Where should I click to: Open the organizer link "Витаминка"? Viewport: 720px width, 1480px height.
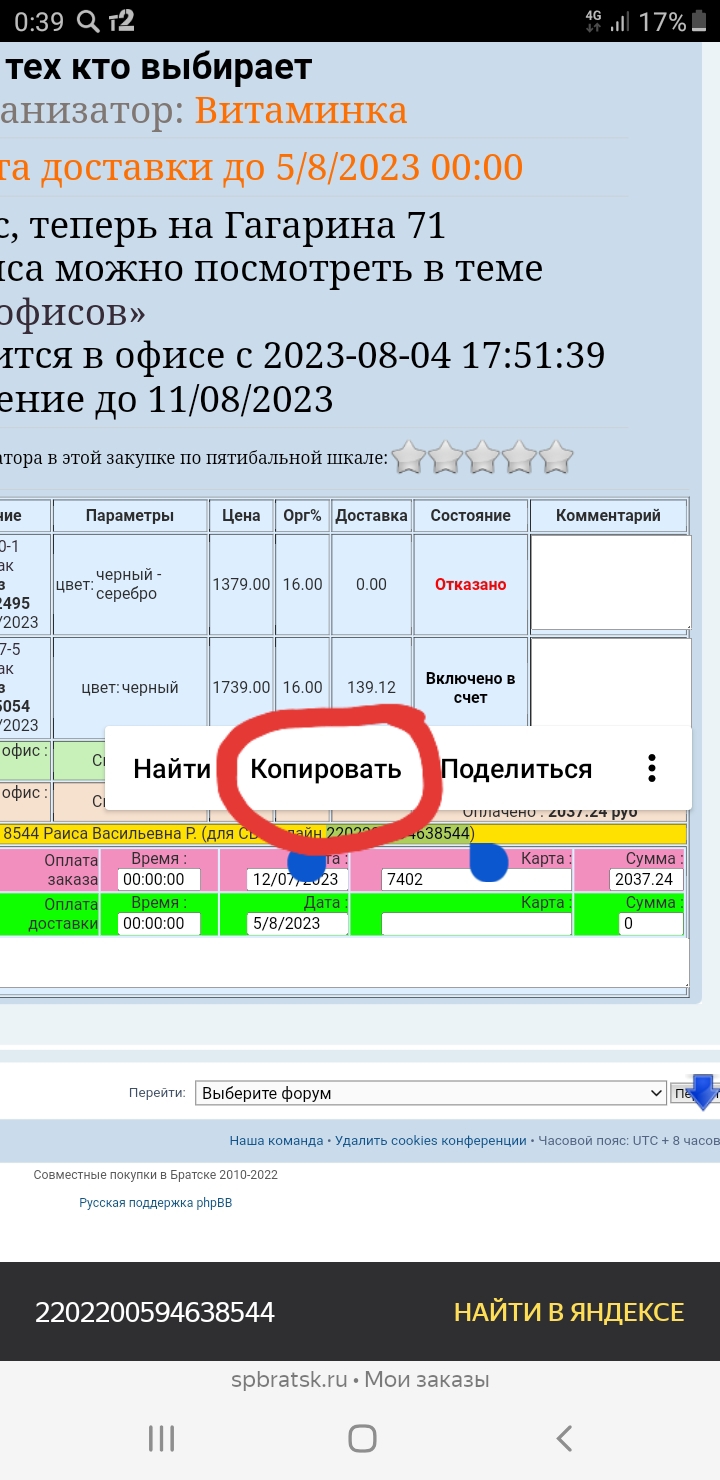pyautogui.click(x=300, y=110)
